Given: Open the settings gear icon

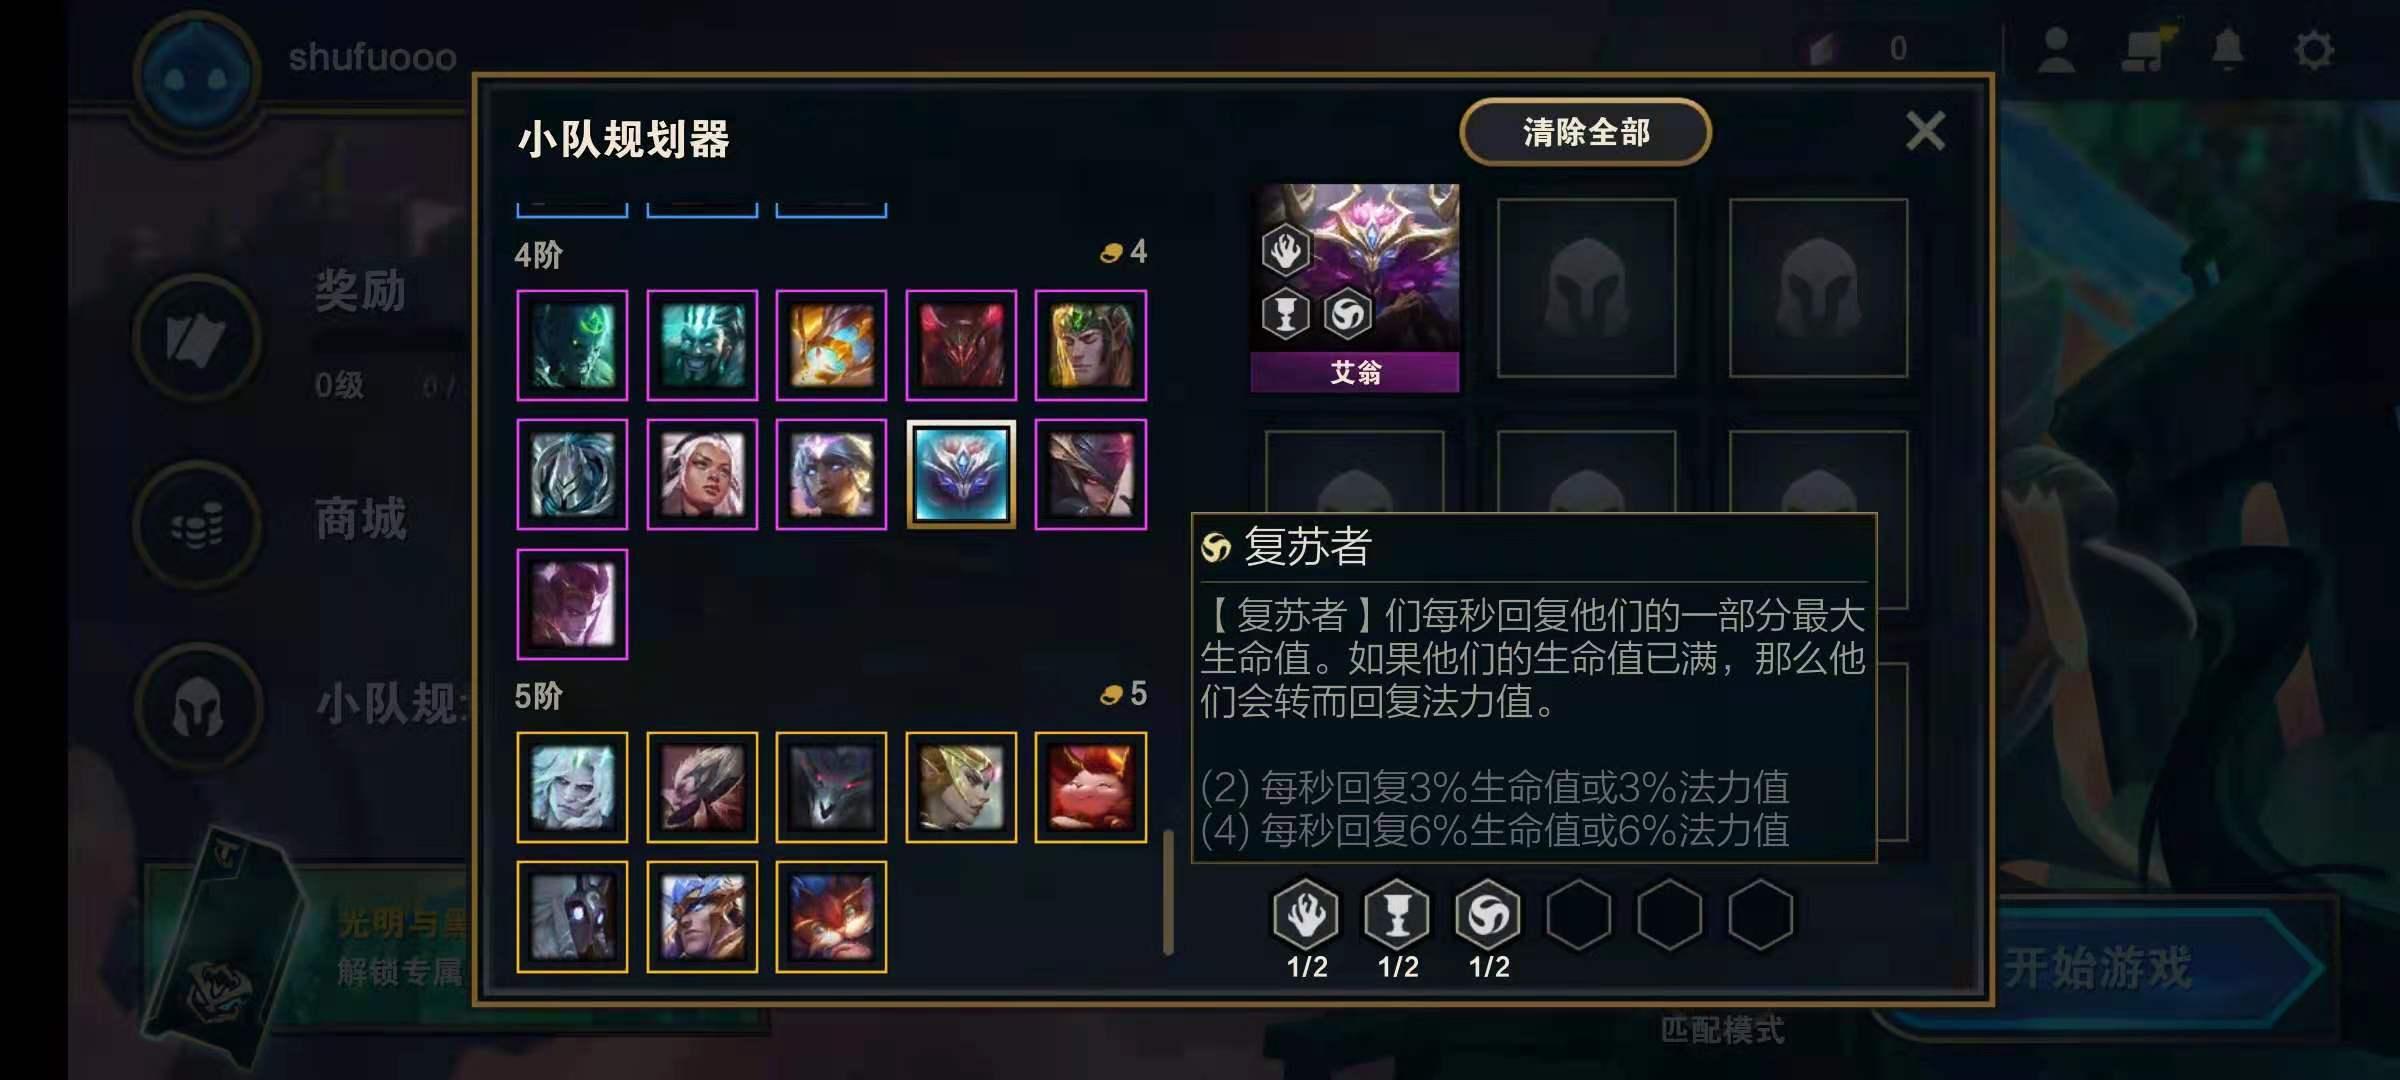Looking at the screenshot, I should coord(2314,50).
